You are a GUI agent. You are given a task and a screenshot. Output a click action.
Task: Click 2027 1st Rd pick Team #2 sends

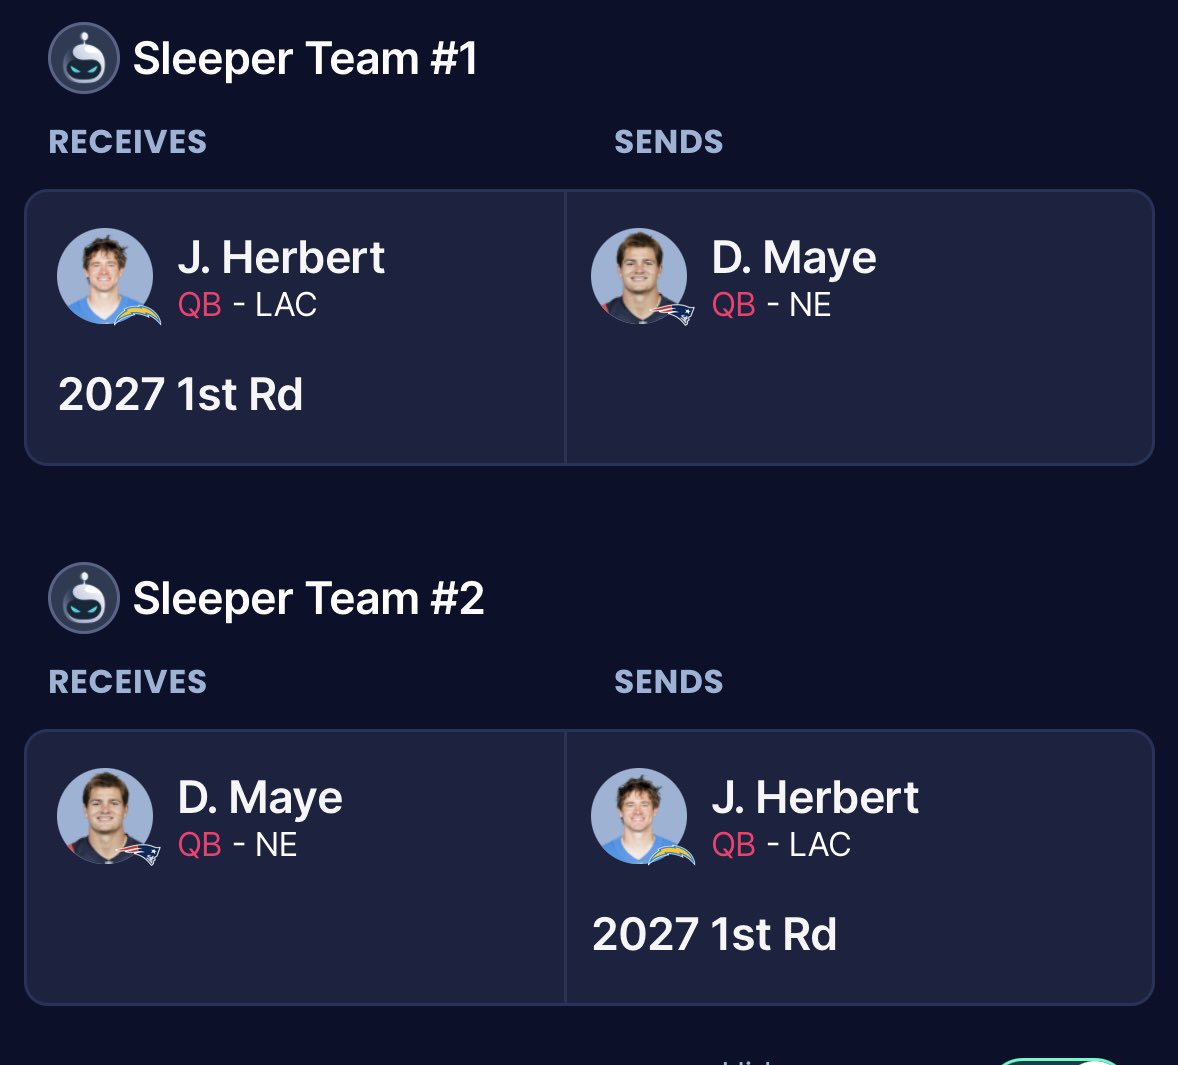click(x=714, y=934)
